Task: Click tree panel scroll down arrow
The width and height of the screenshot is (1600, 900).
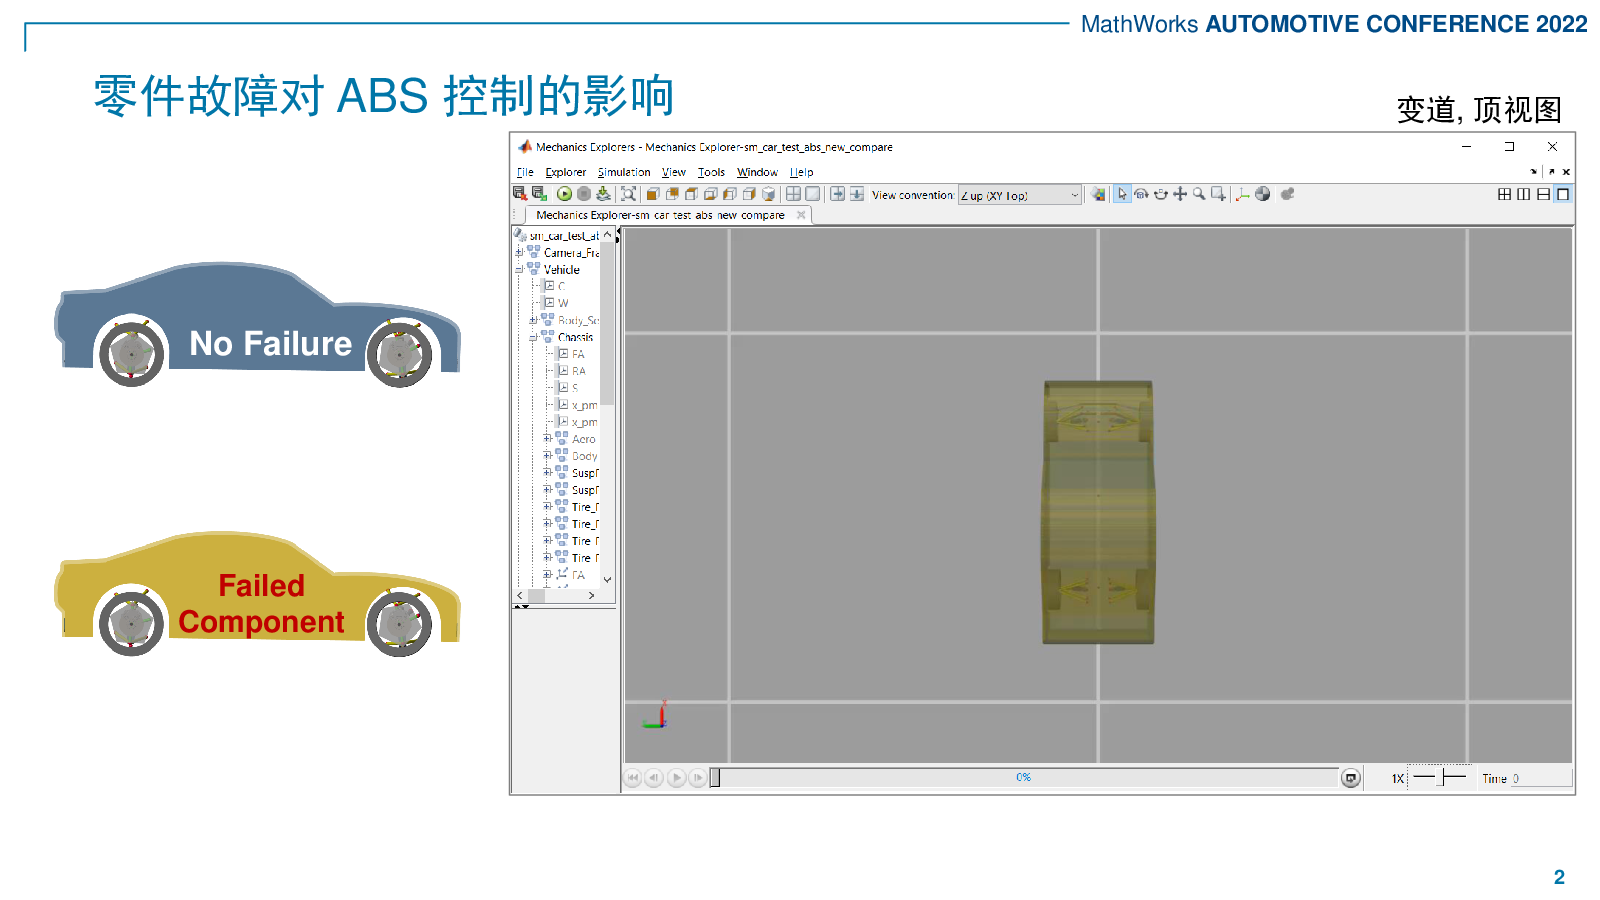Action: coord(607,579)
